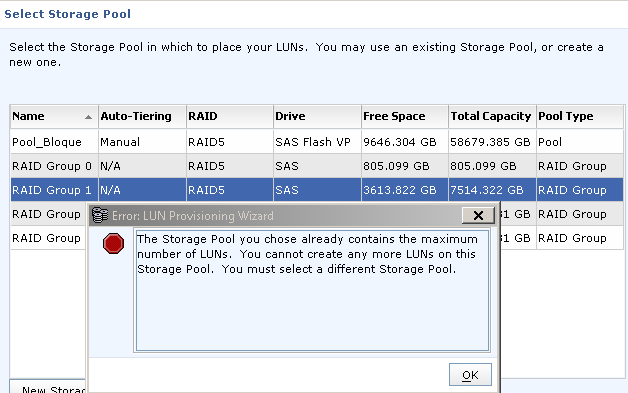The width and height of the screenshot is (628, 393).
Task: Select the highlighted RAID Group 1 row
Action: (x=317, y=190)
